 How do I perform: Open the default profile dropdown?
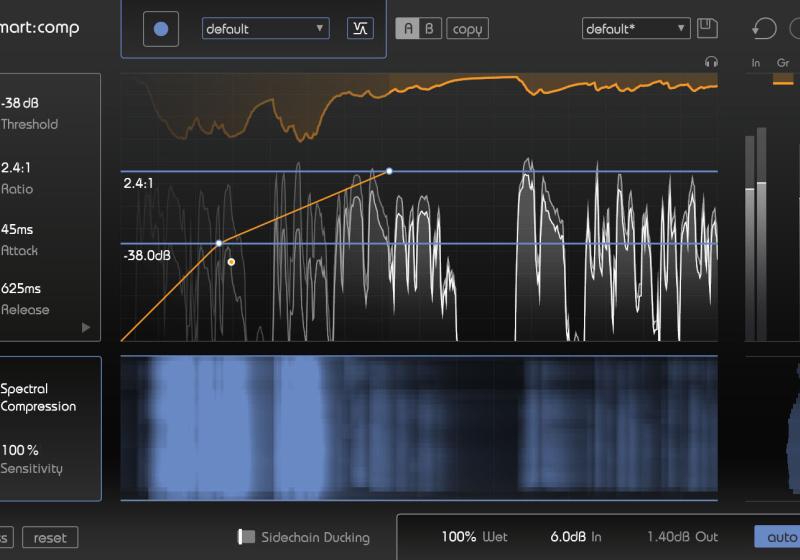click(265, 29)
